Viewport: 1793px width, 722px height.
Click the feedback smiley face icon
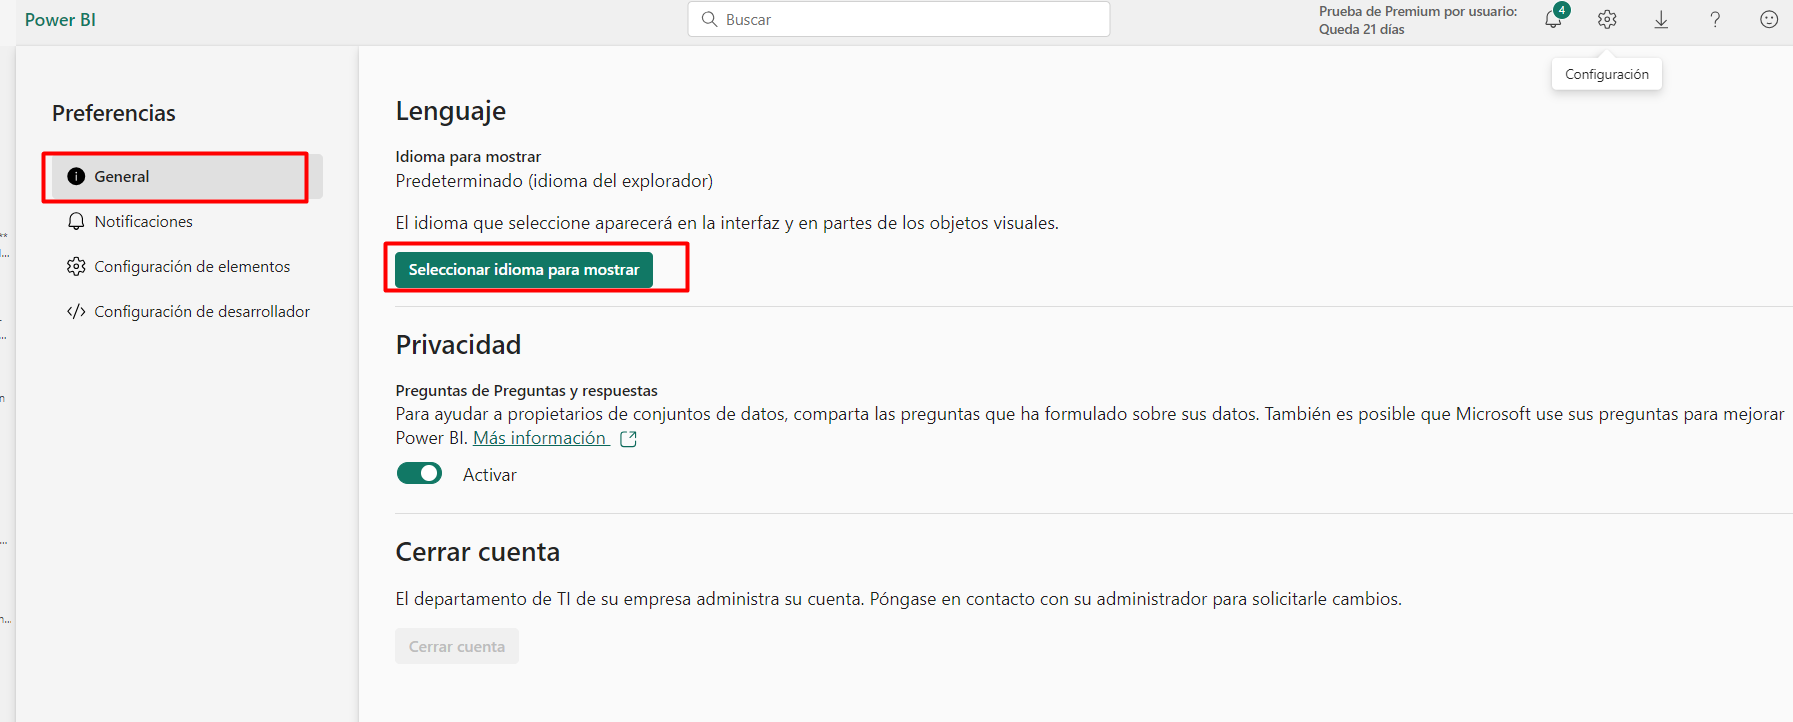click(1769, 19)
